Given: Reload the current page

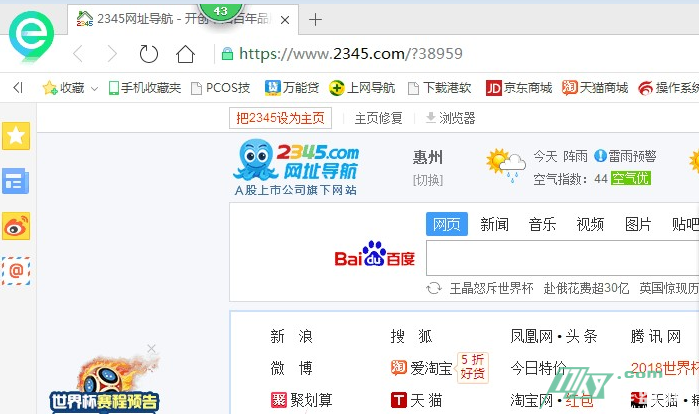Looking at the screenshot, I should pyautogui.click(x=148, y=54).
